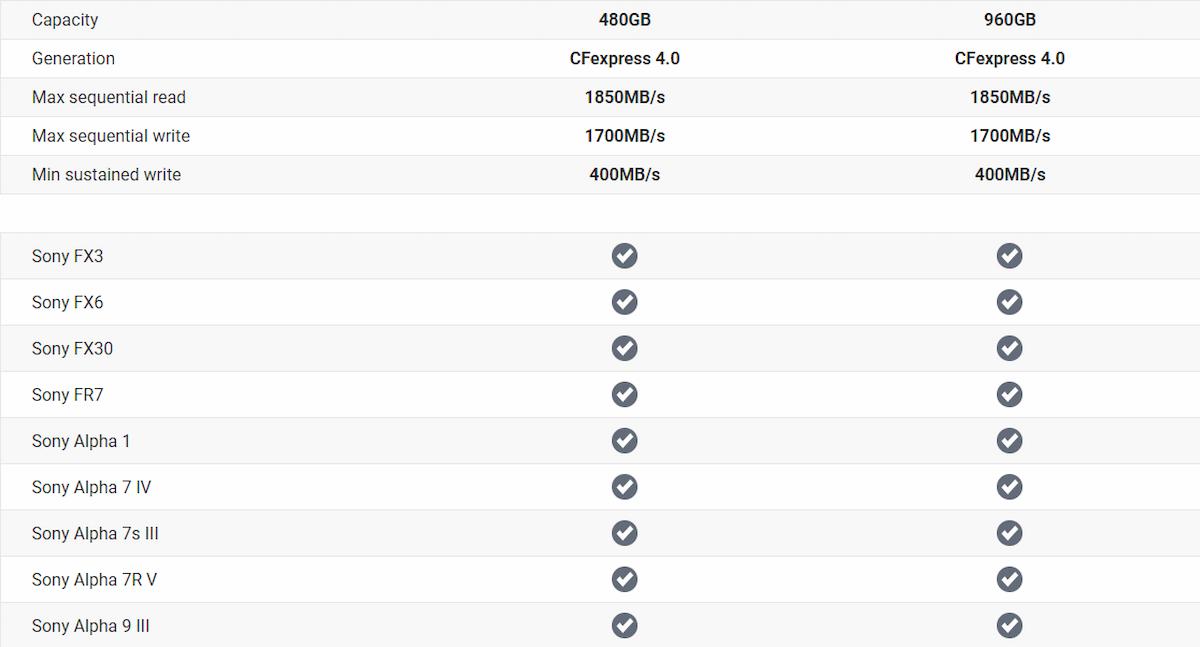Click "1850MB/s" read speed for 480GB
This screenshot has width=1200, height=647.
[x=625, y=97]
